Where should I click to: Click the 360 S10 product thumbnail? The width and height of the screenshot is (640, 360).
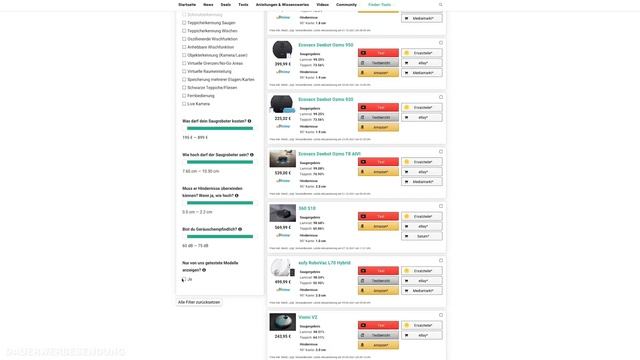click(x=282, y=213)
